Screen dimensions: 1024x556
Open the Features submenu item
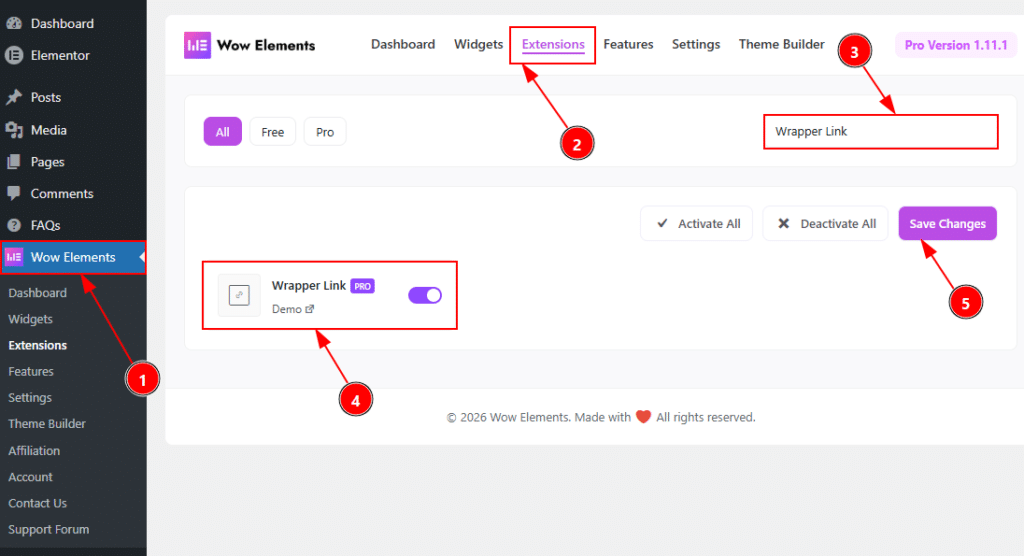pyautogui.click(x=31, y=371)
